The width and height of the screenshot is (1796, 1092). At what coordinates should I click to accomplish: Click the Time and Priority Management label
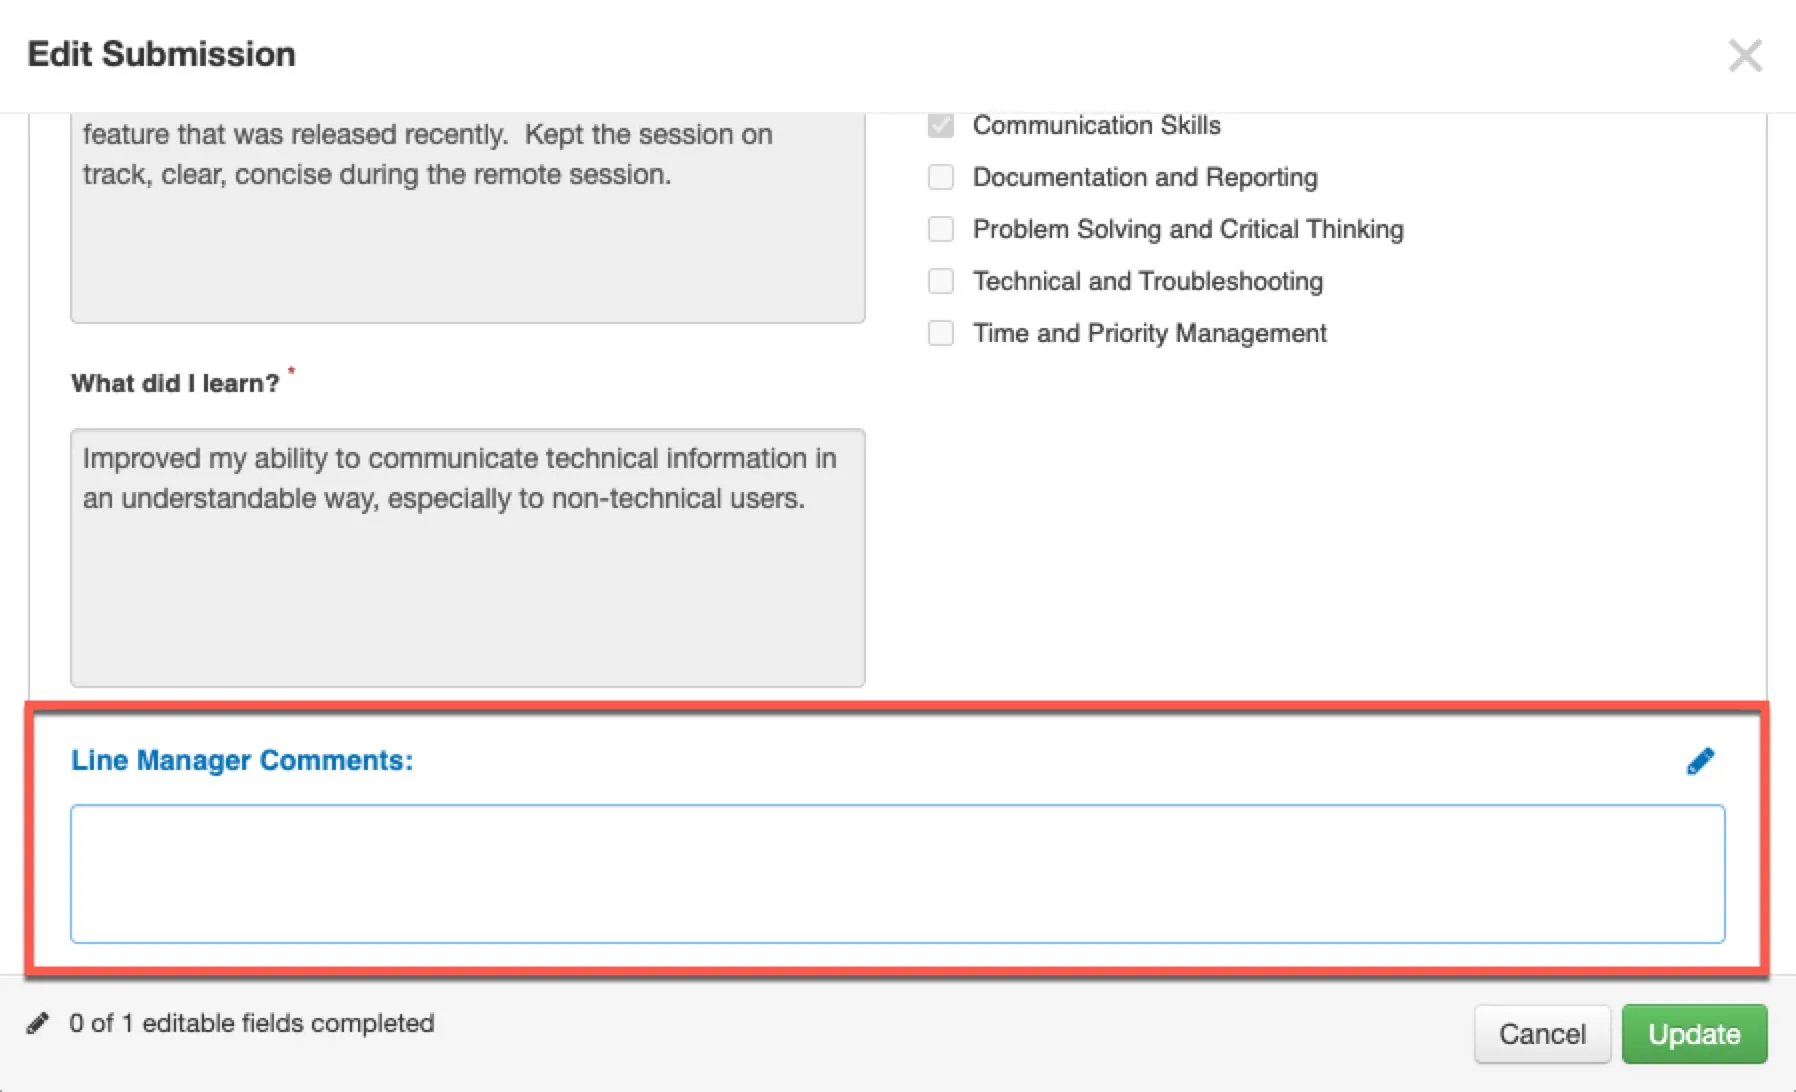(1150, 333)
